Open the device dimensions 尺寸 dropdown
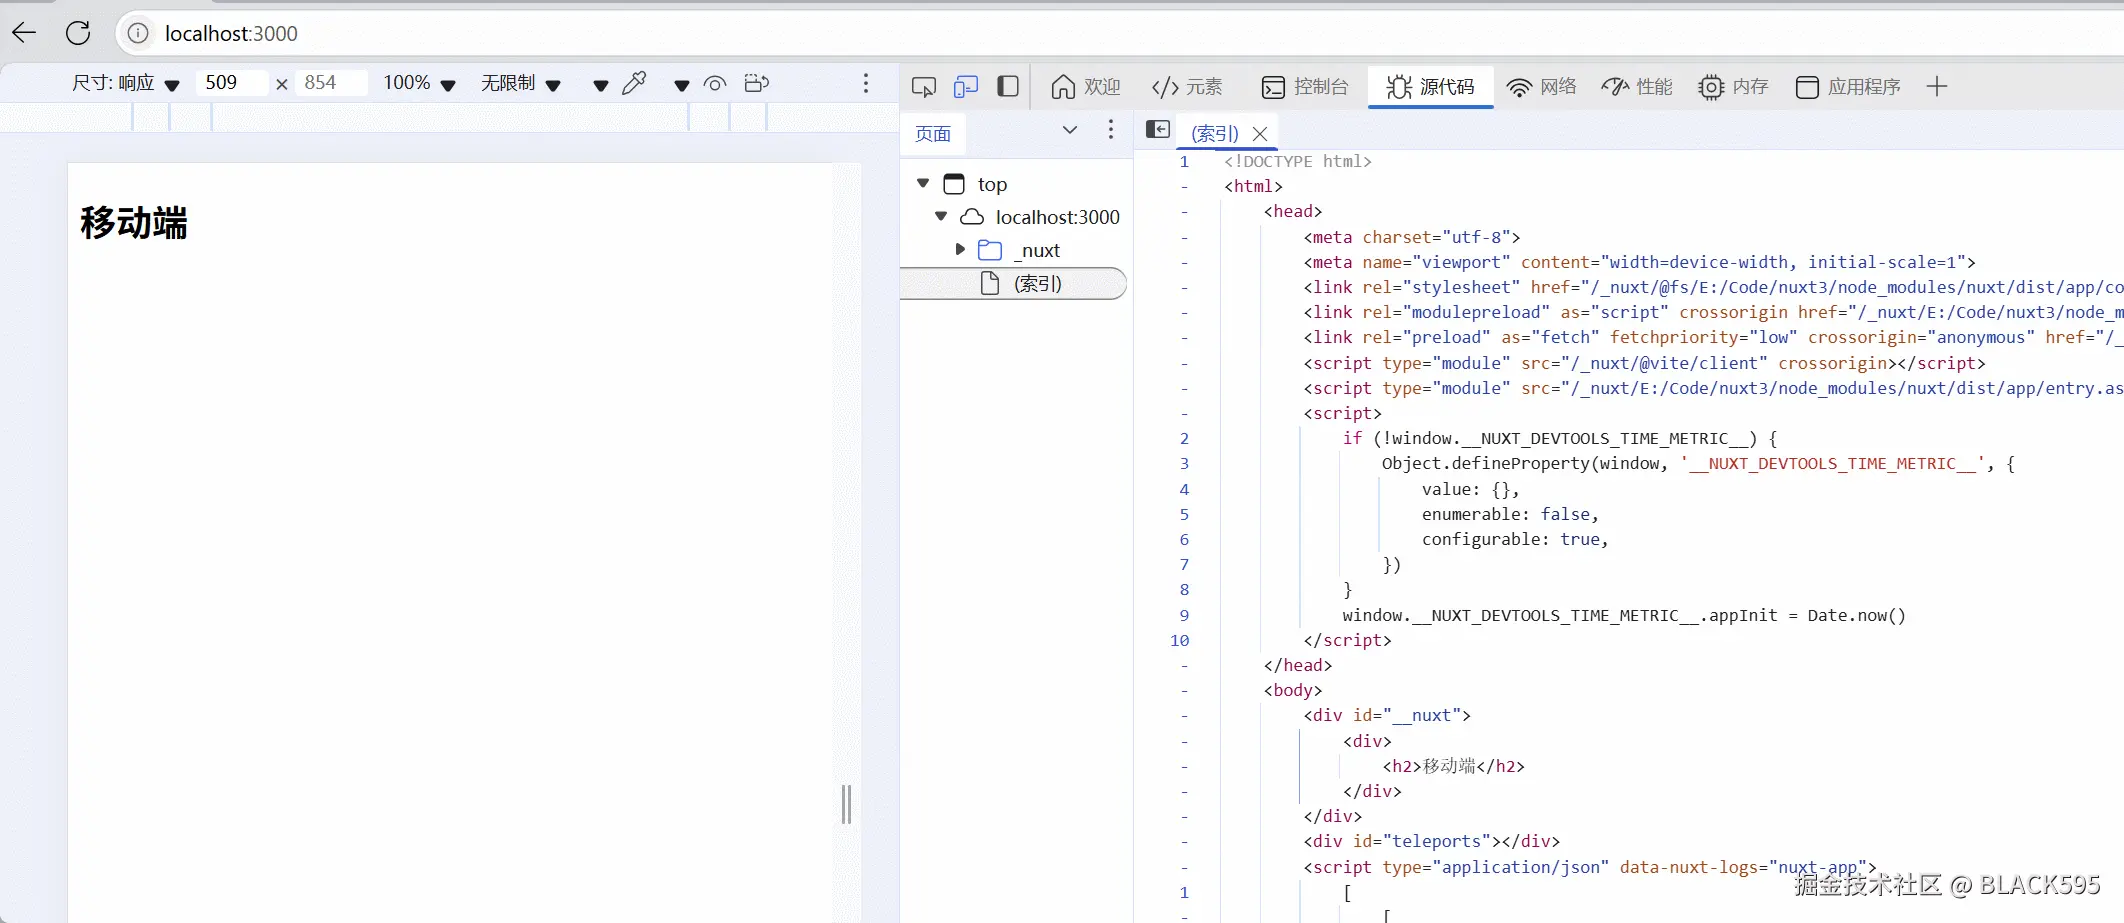The width and height of the screenshot is (2124, 923). point(125,83)
